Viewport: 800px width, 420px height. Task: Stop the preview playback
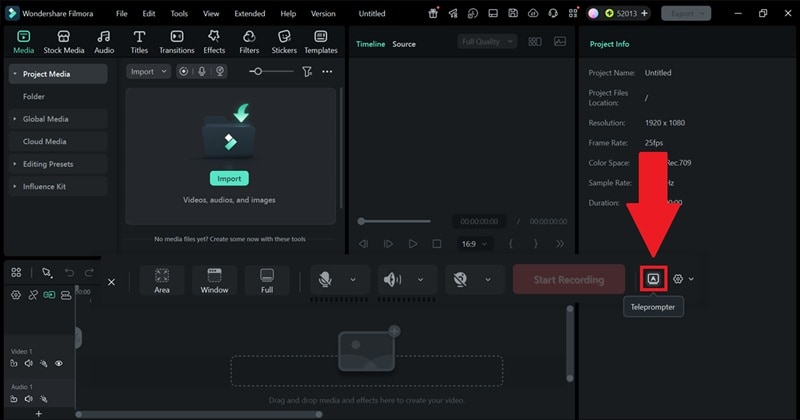pyautogui.click(x=437, y=244)
